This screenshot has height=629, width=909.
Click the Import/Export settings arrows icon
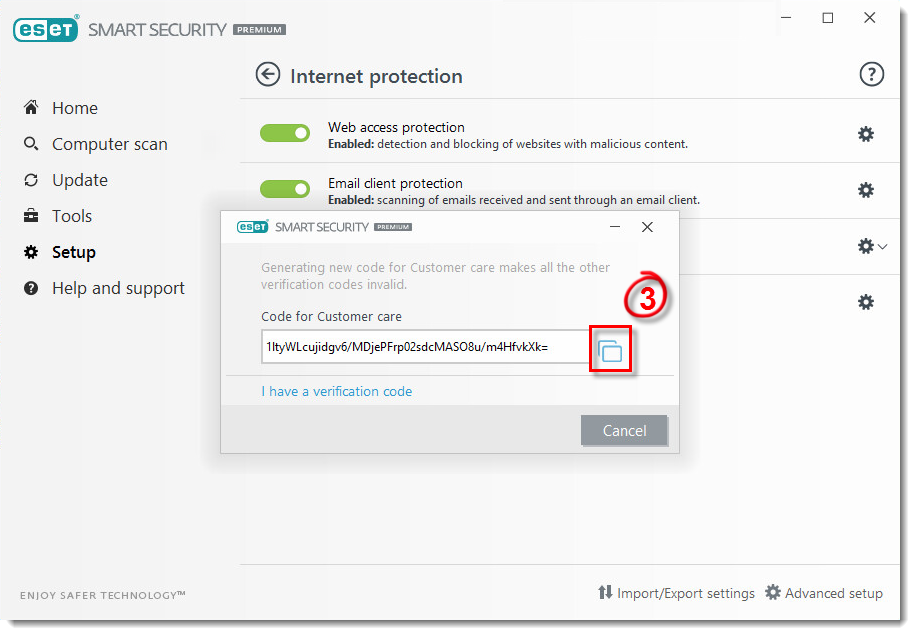(605, 592)
